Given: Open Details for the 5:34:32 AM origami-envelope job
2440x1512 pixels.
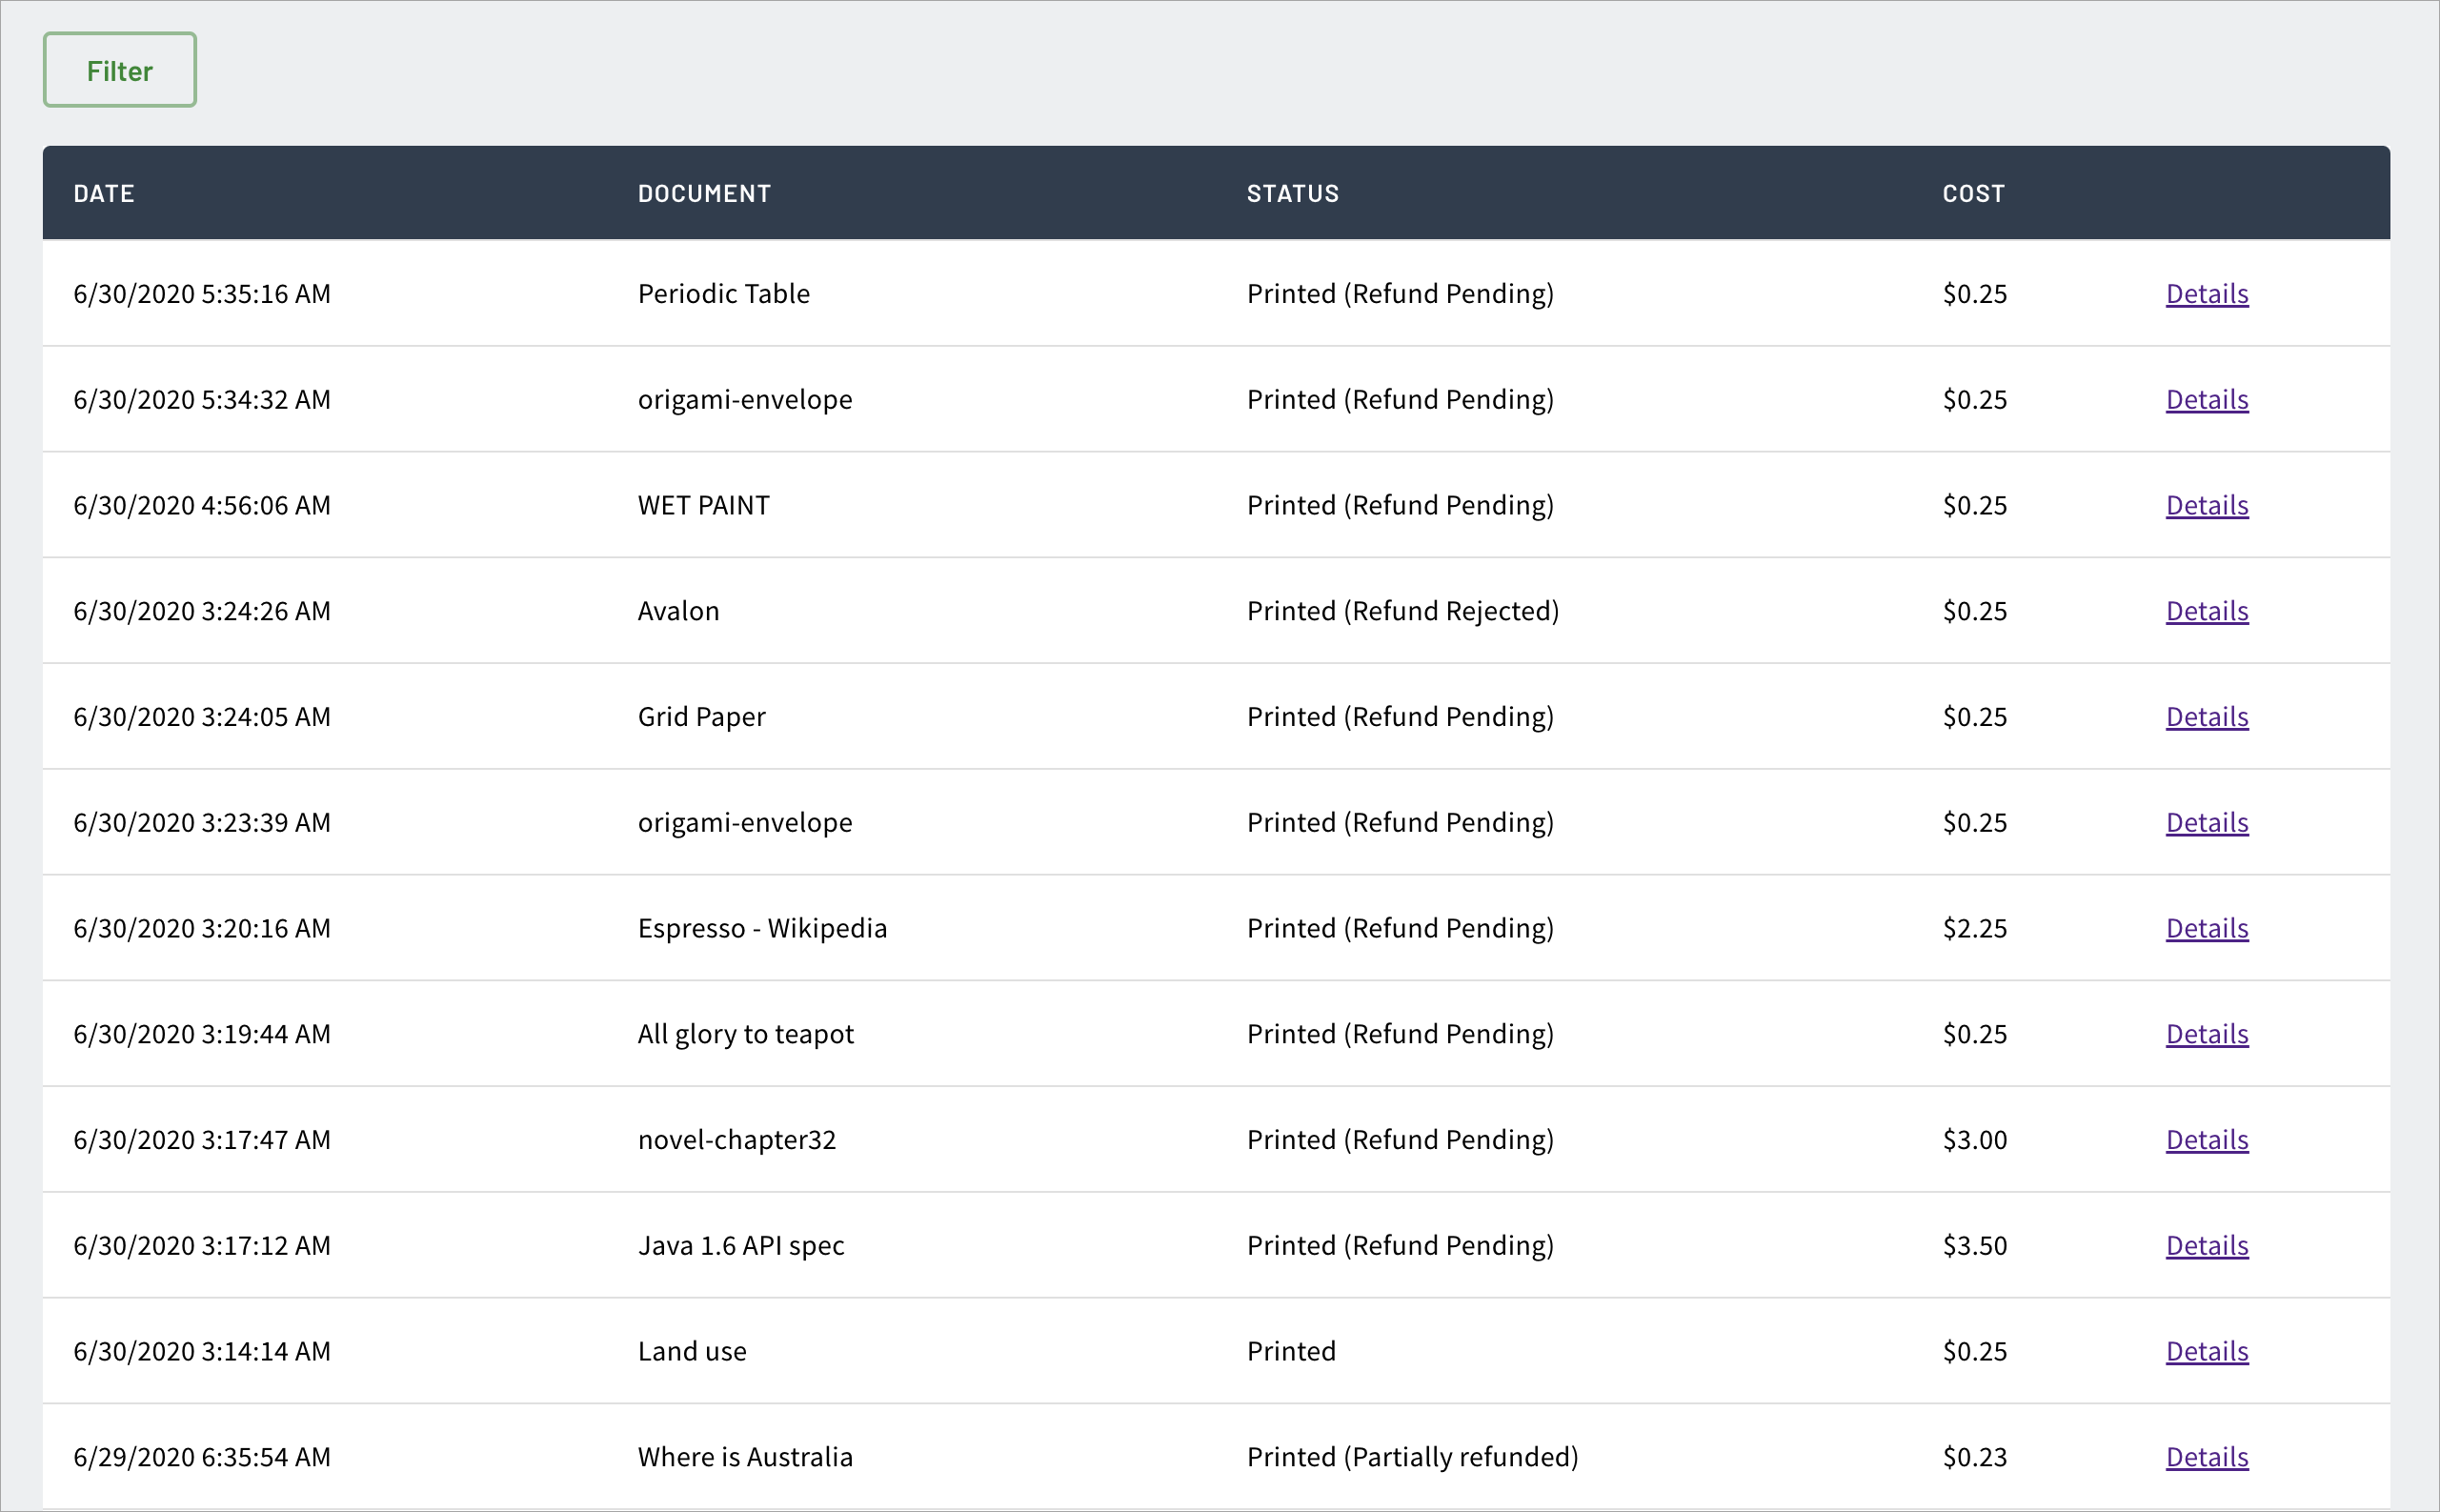Looking at the screenshot, I should click(2206, 400).
